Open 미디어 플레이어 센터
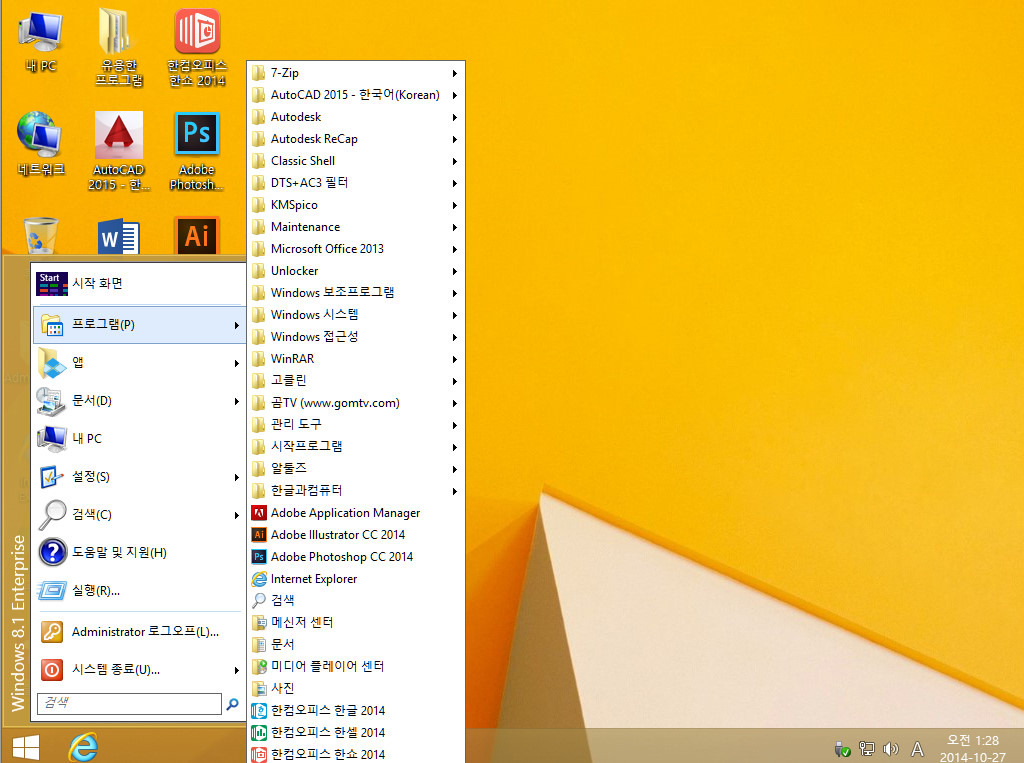 coord(356,667)
